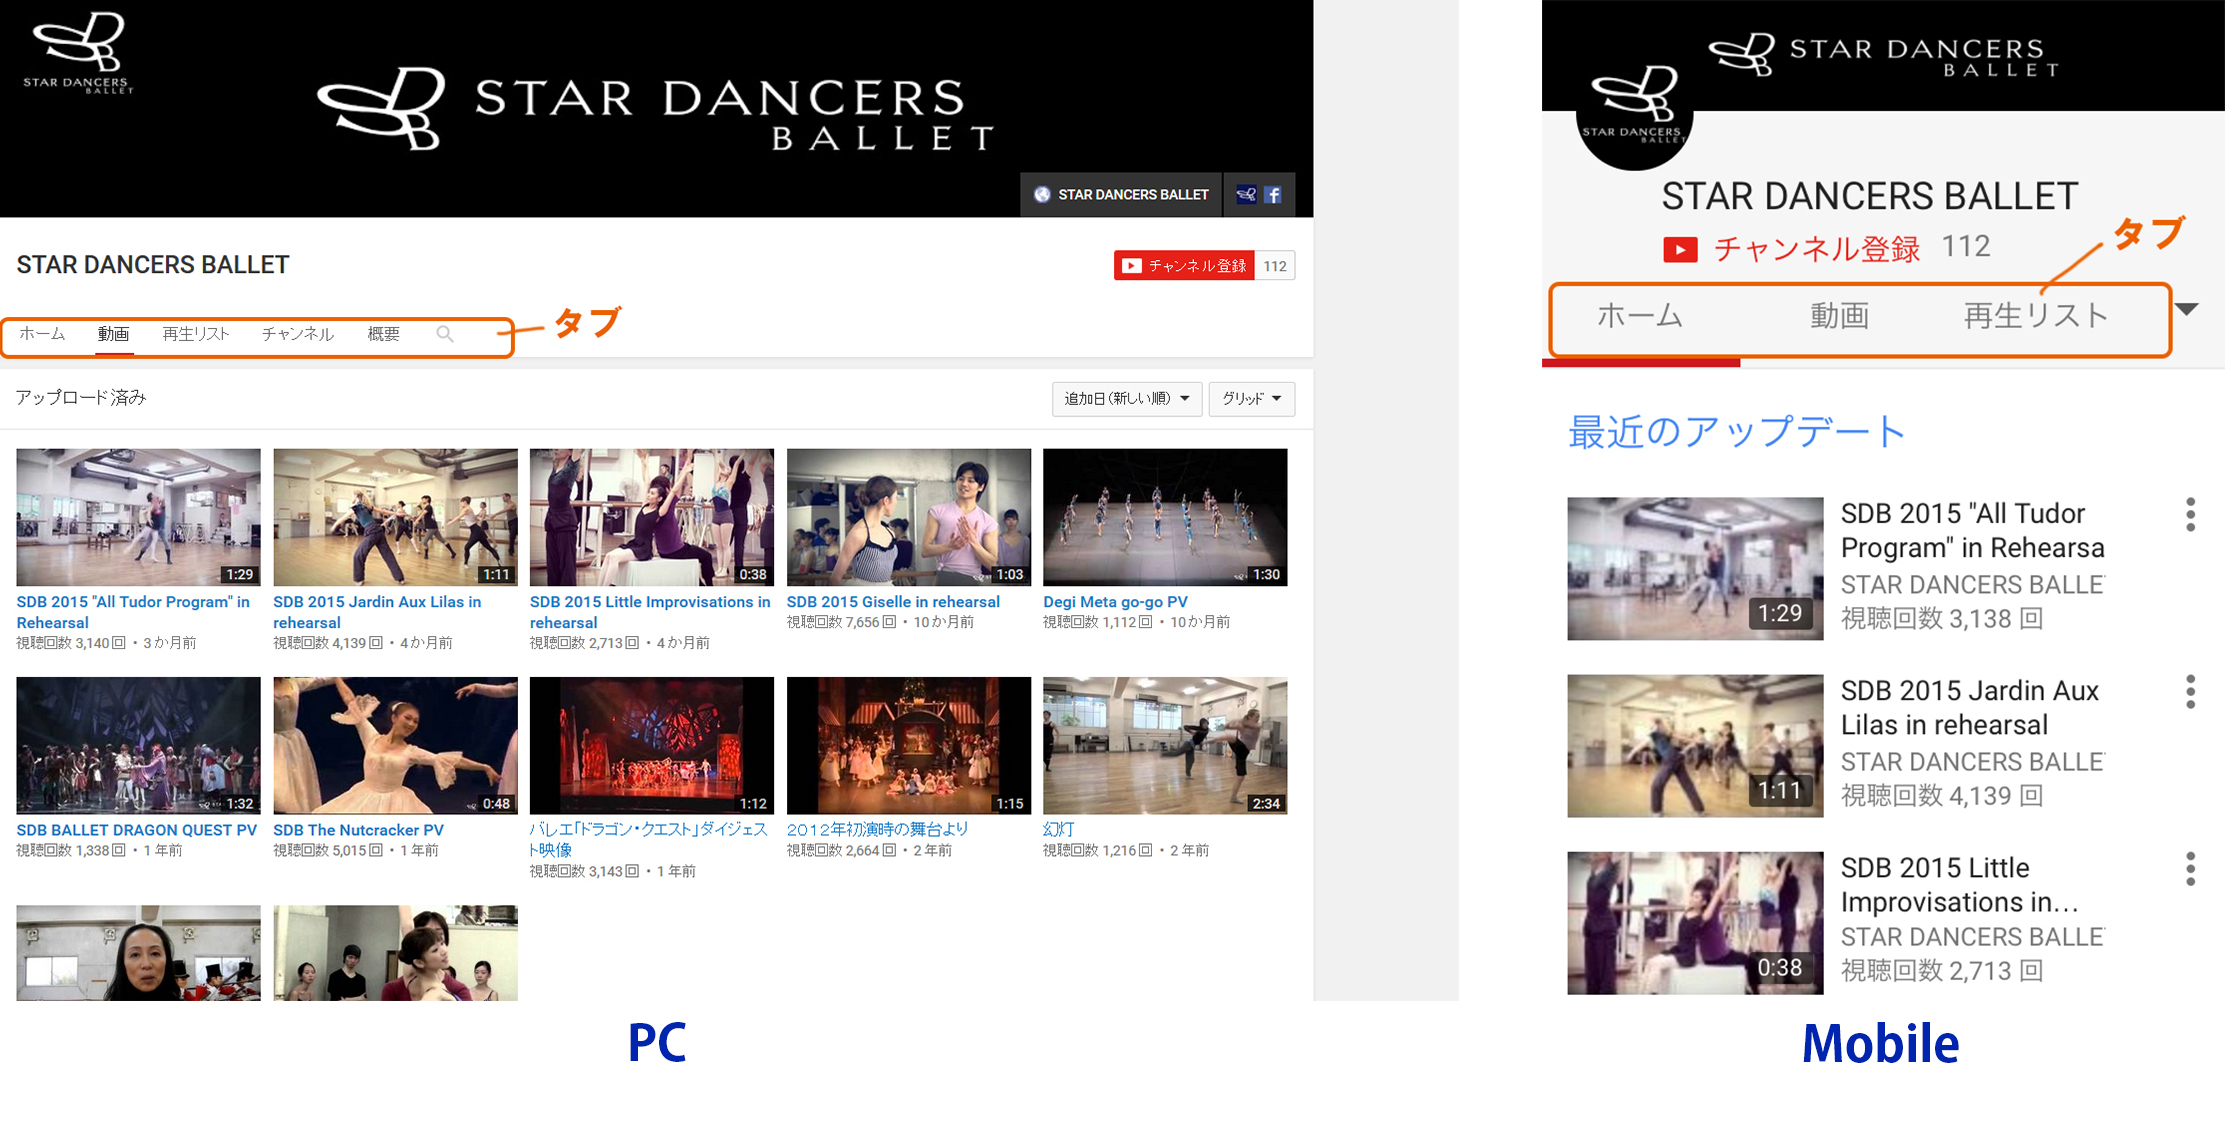Open the 追加日(新しい順) sort dropdown

click(x=1126, y=399)
